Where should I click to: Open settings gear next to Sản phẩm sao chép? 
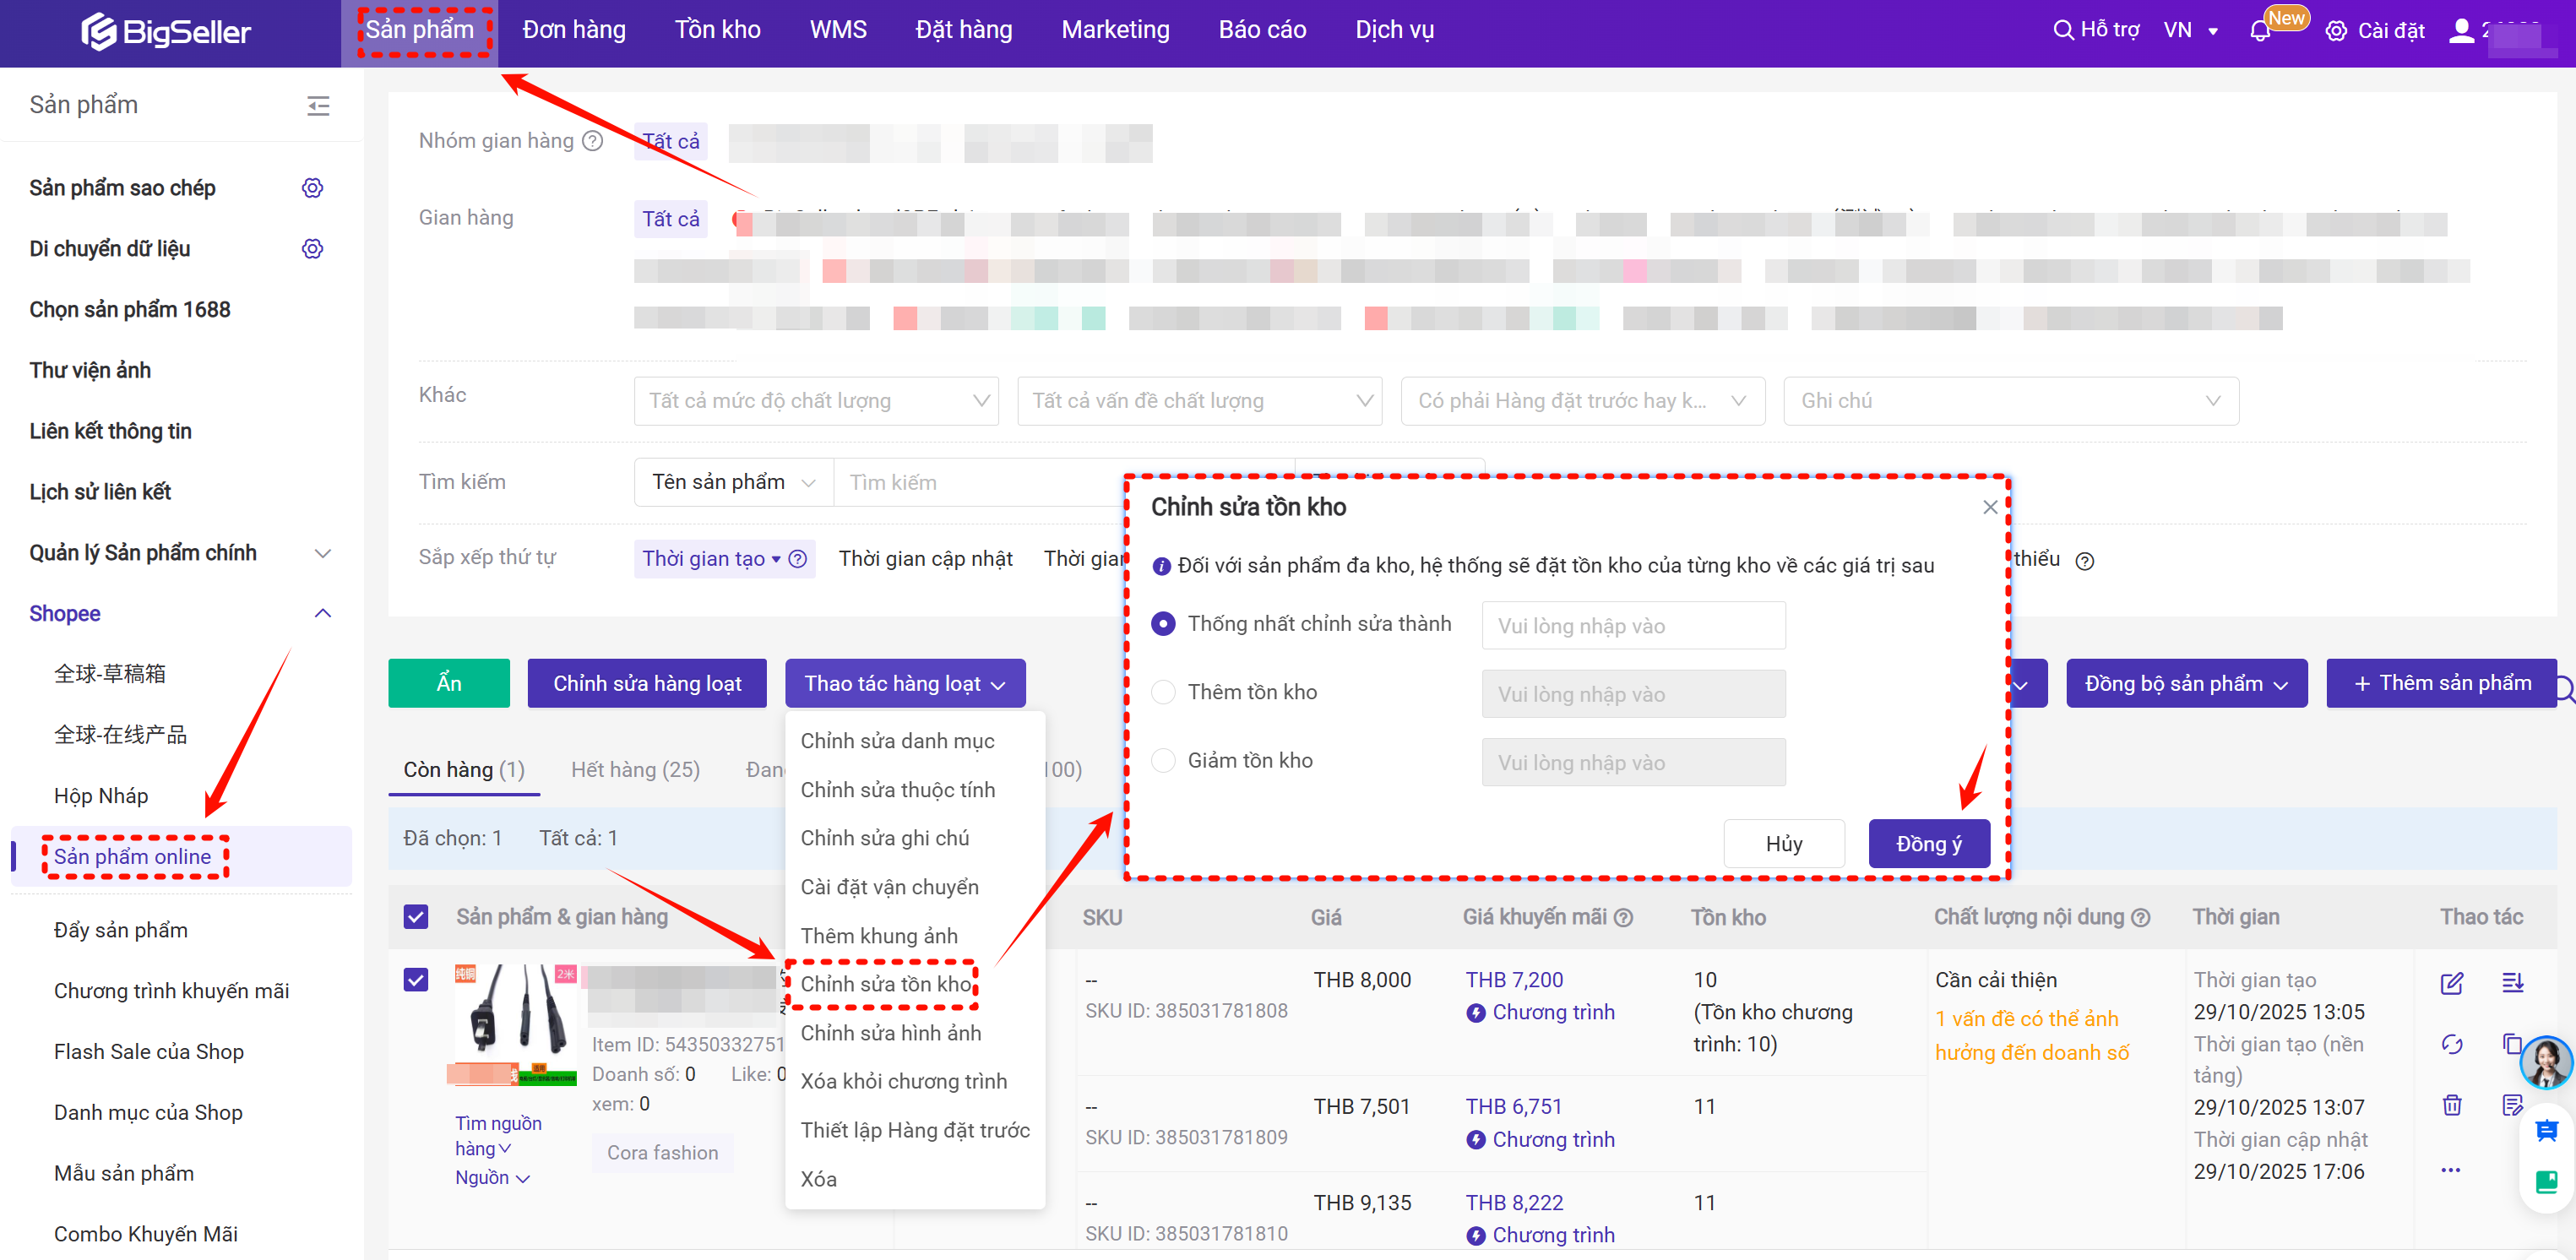(x=312, y=188)
